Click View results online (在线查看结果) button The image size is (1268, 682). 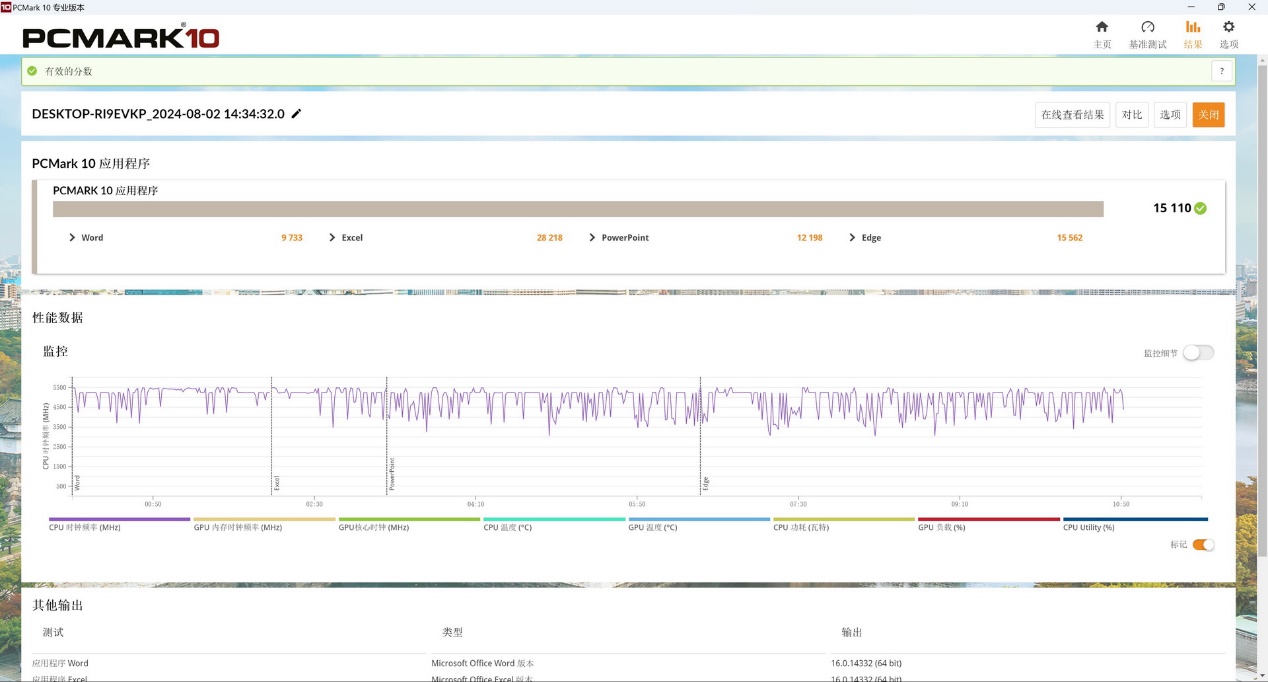click(x=1072, y=115)
